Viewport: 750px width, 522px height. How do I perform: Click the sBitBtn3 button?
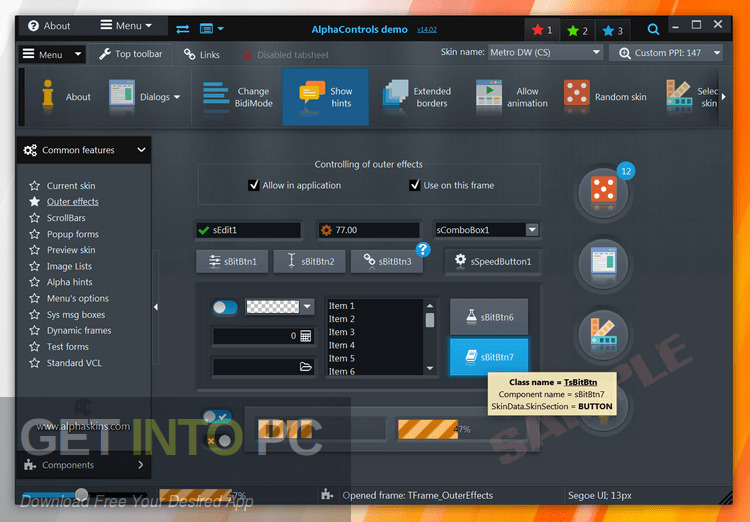[x=386, y=262]
